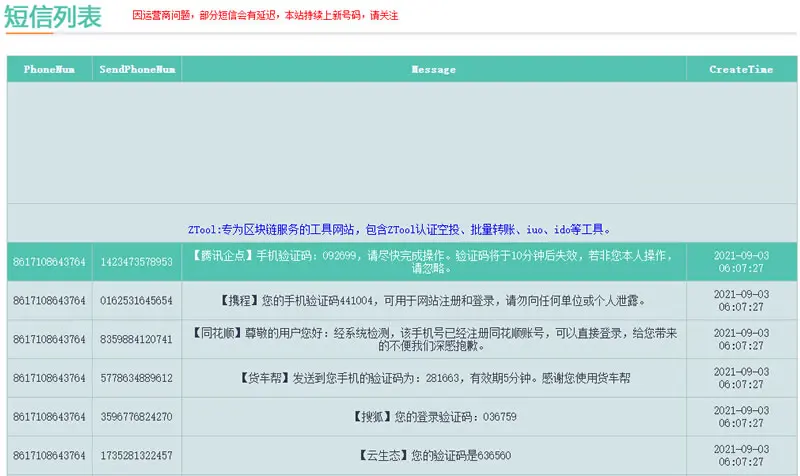Click the Message column header
The image size is (800, 476).
click(434, 69)
